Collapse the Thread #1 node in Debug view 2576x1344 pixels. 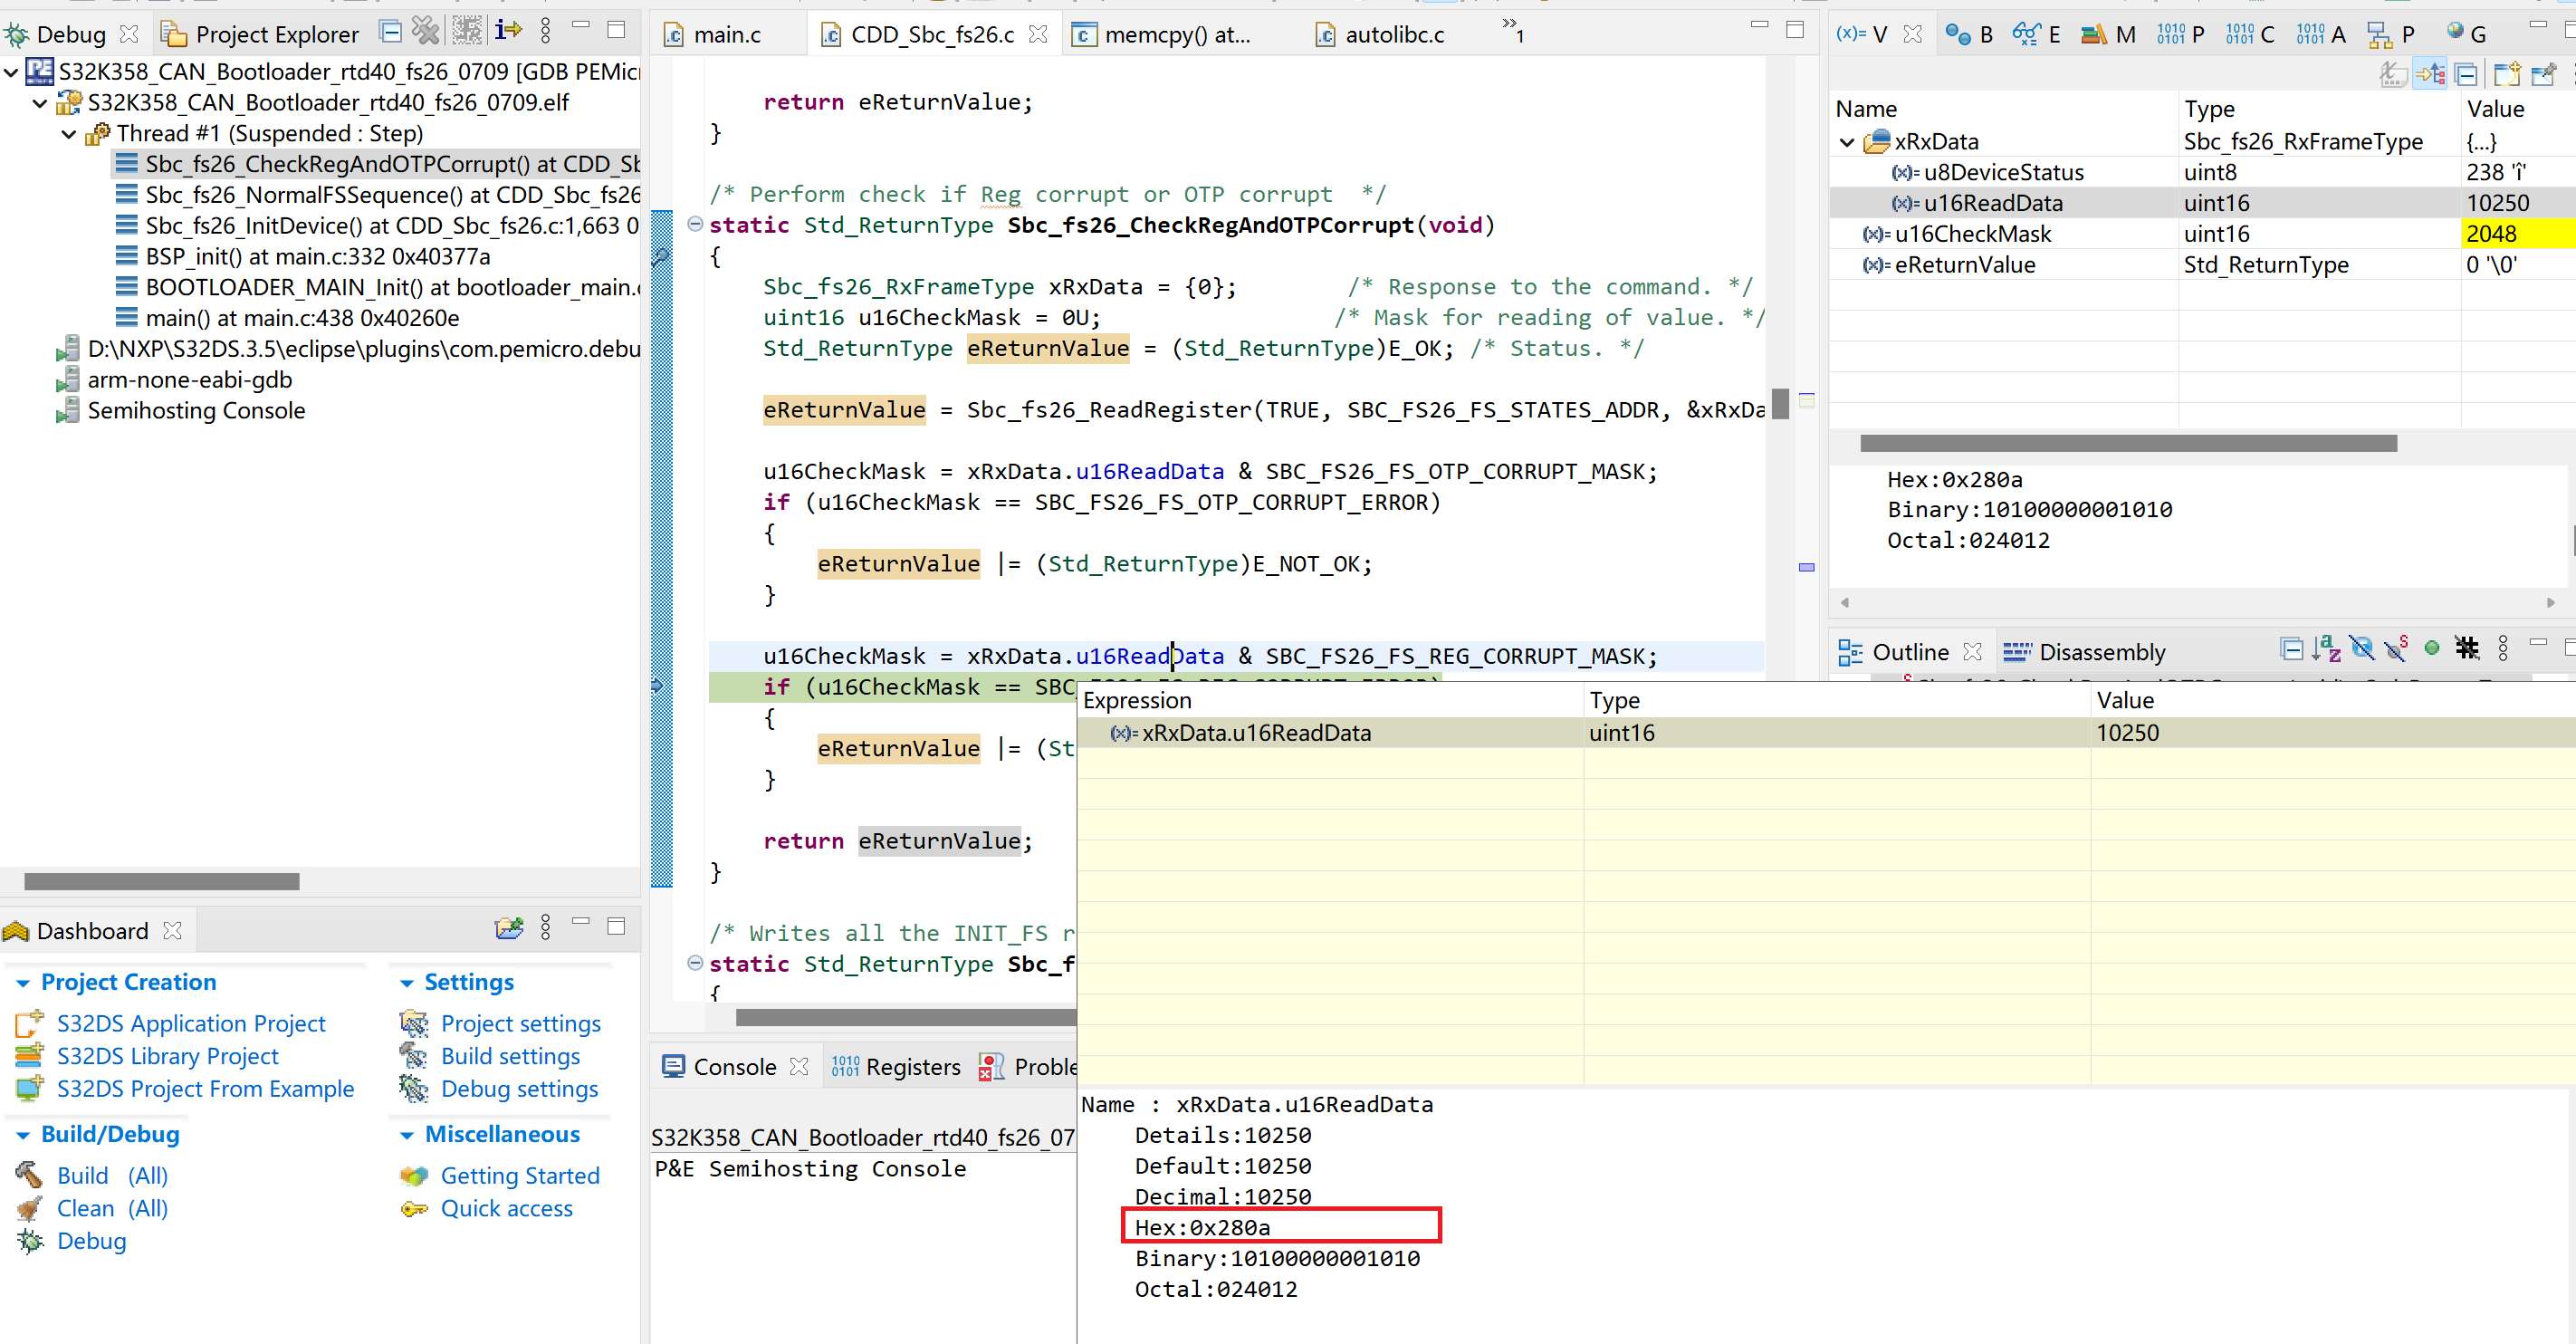(x=68, y=133)
